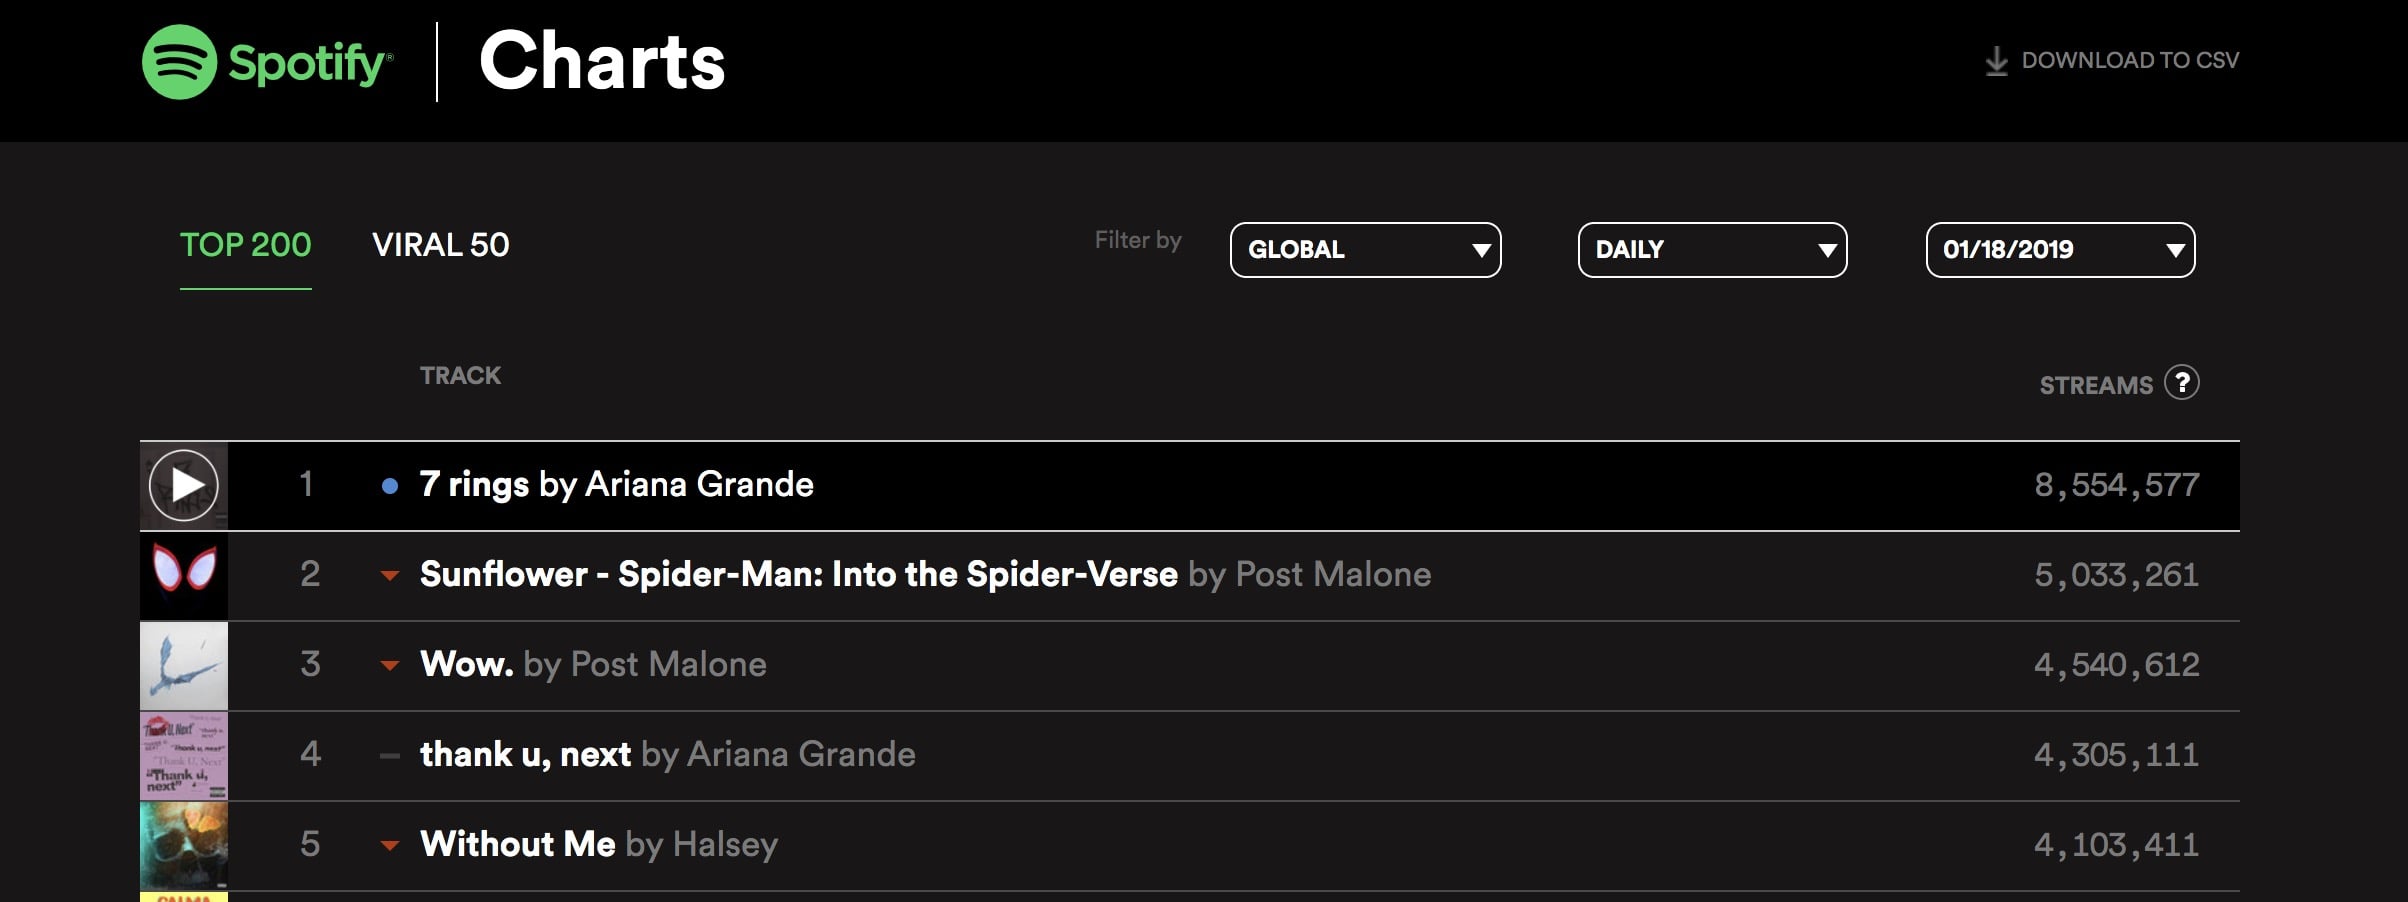Open 7 rings by Ariana Grande track

tap(616, 485)
